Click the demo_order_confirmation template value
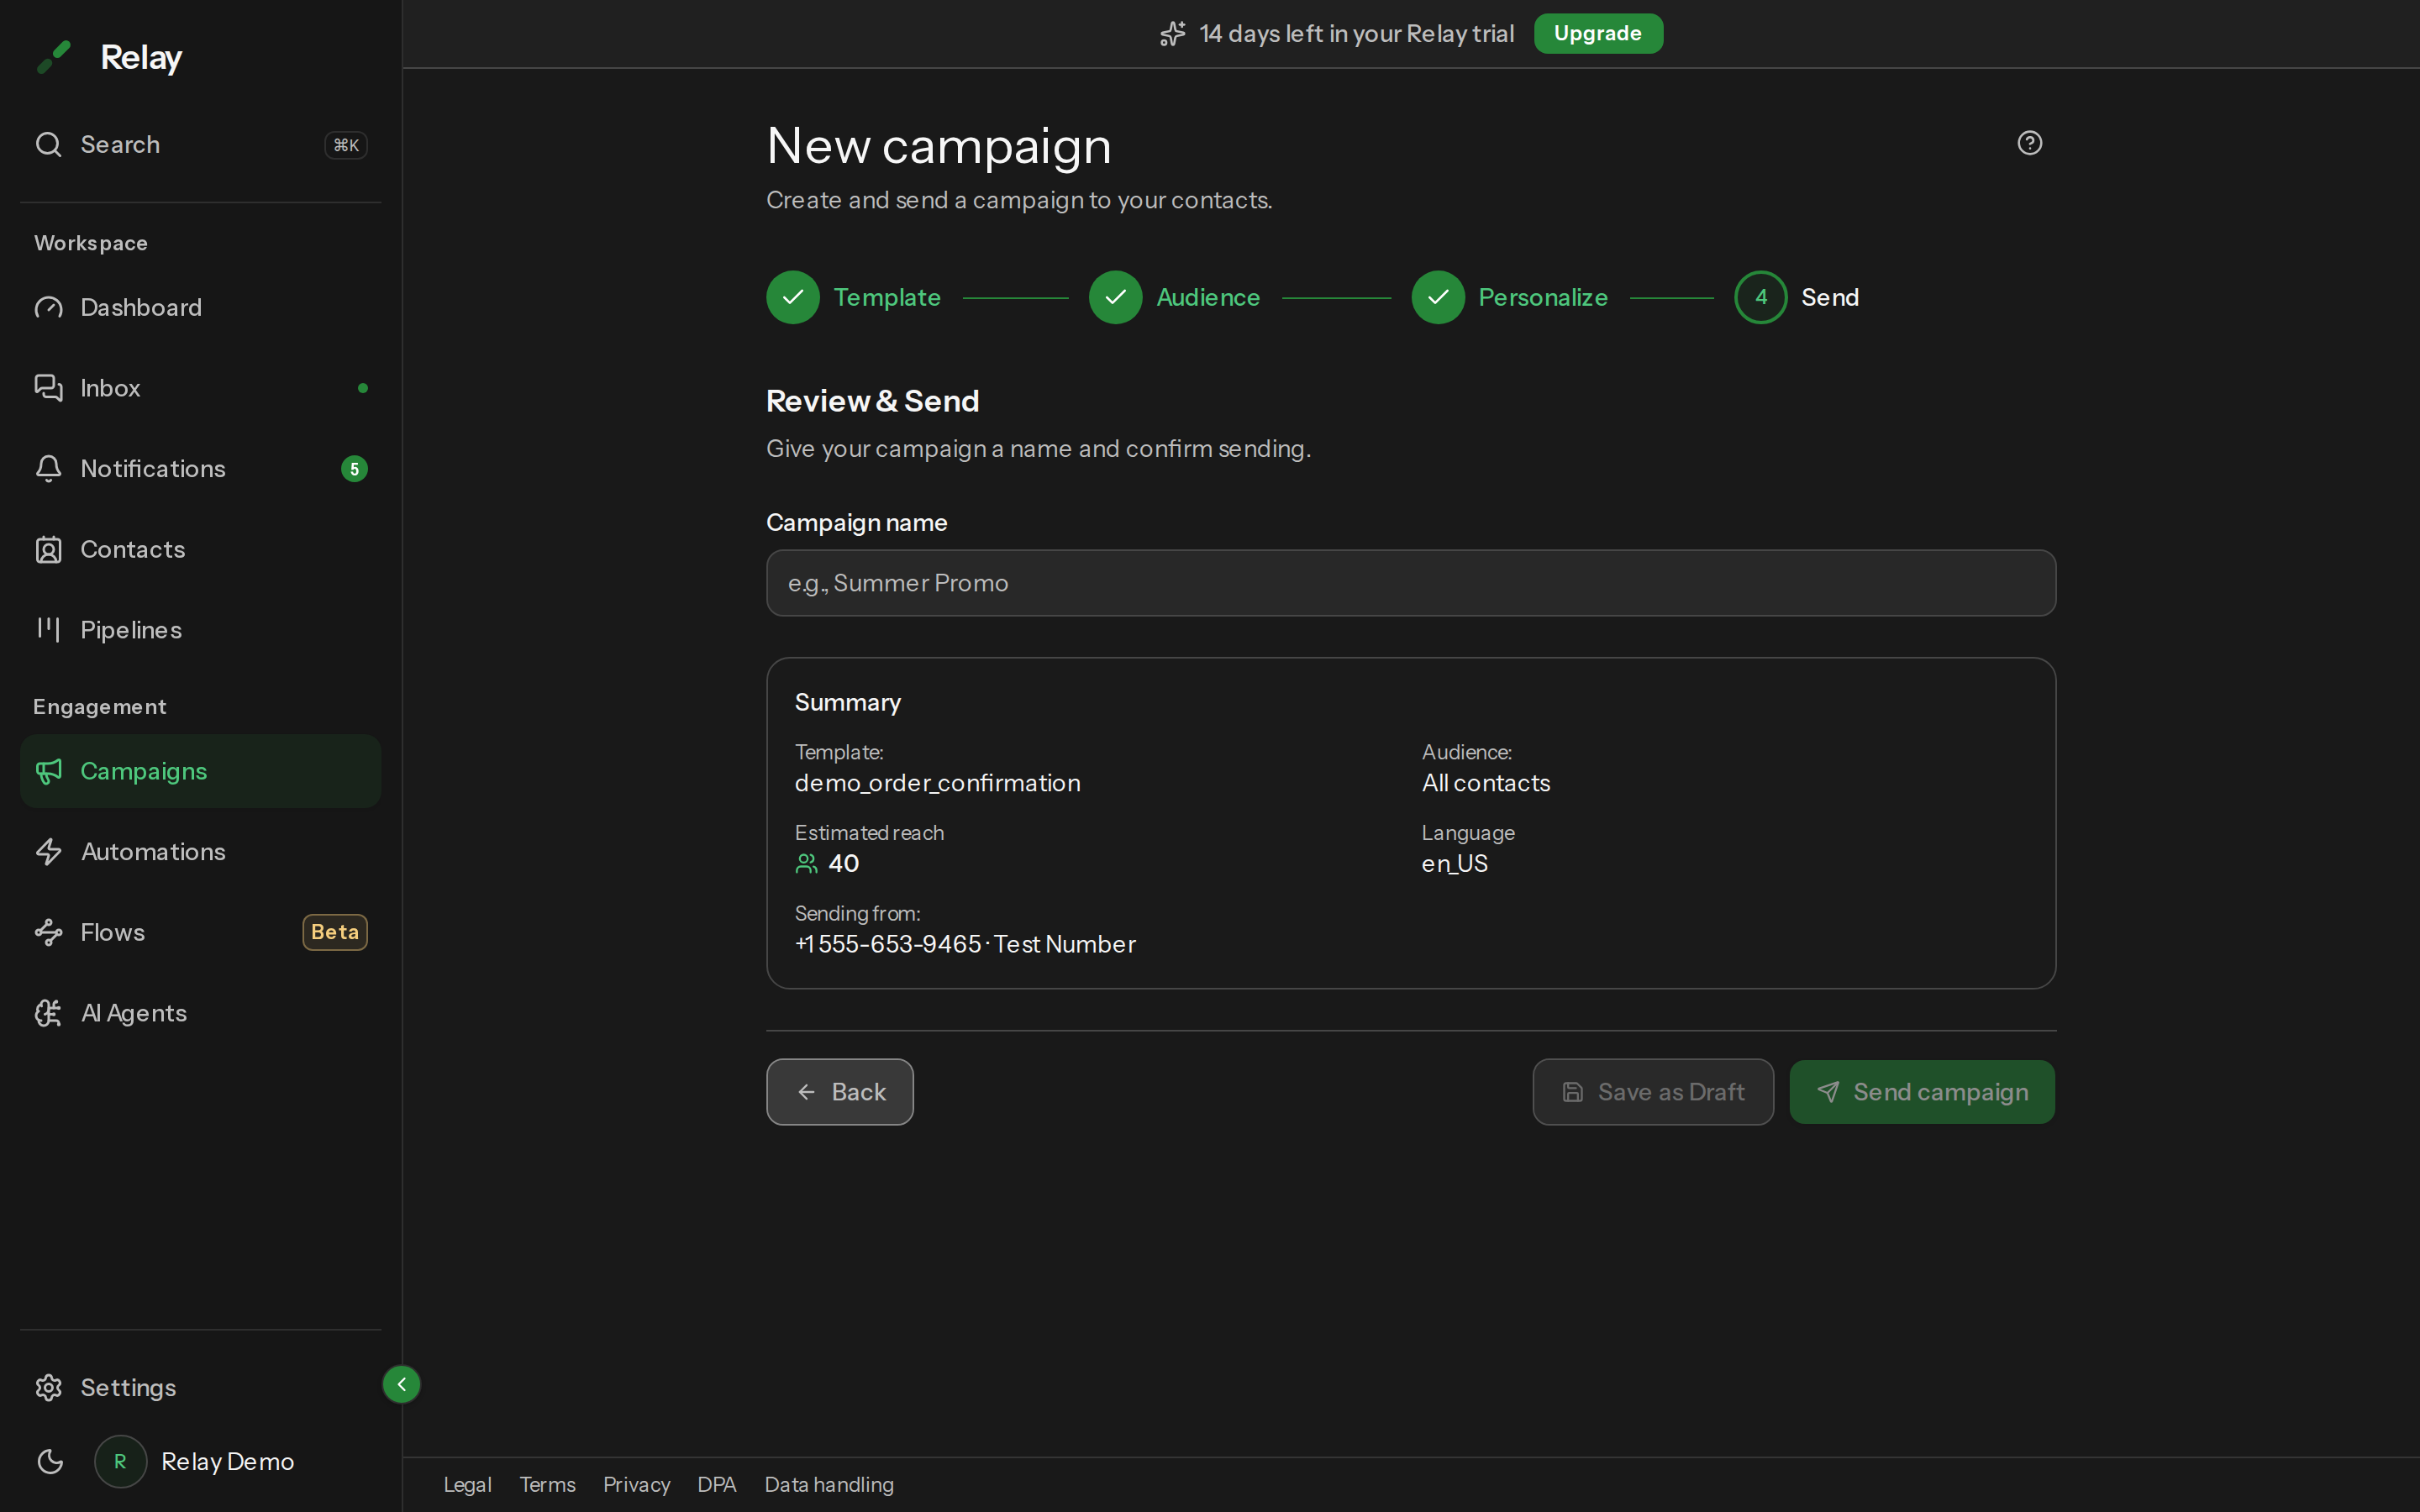 937,783
